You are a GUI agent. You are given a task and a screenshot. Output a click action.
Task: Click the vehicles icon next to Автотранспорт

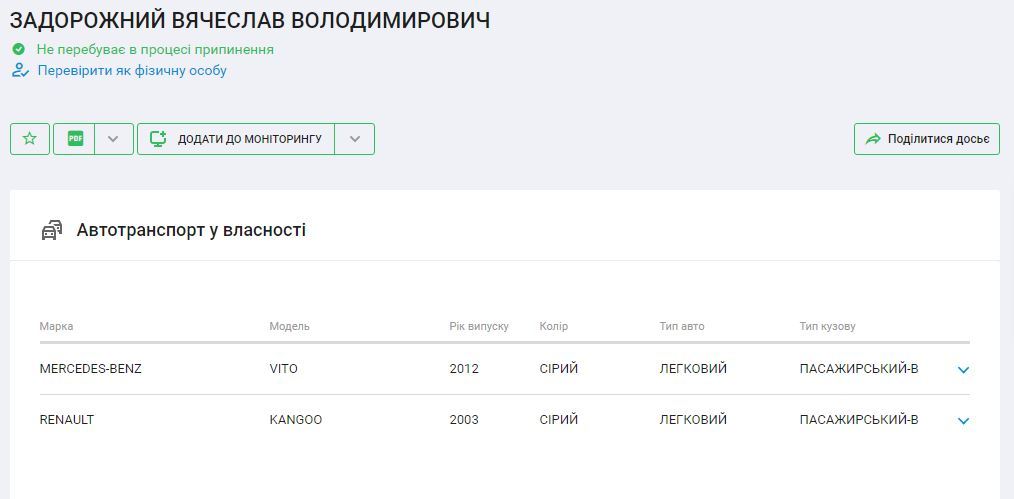tap(52, 230)
